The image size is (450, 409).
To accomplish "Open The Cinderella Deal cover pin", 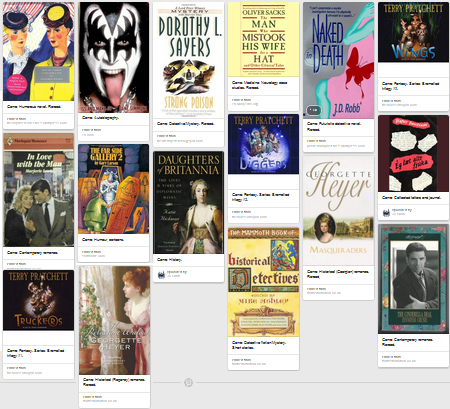I will point(414,279).
